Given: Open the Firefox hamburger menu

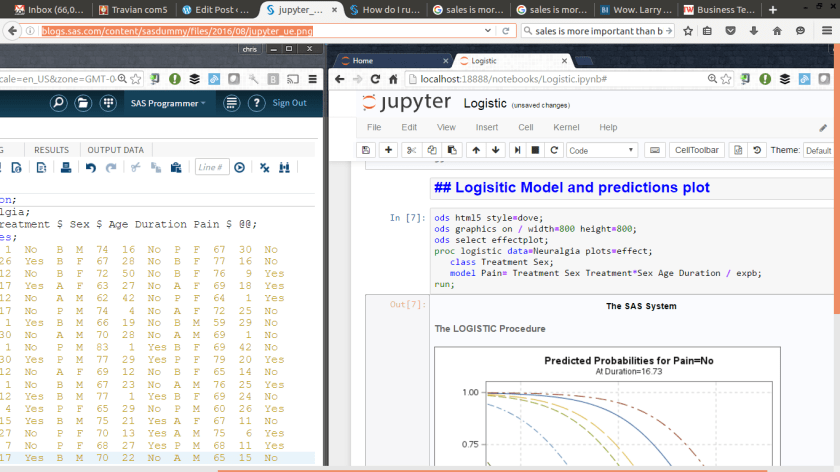Looking at the screenshot, I should point(827,31).
